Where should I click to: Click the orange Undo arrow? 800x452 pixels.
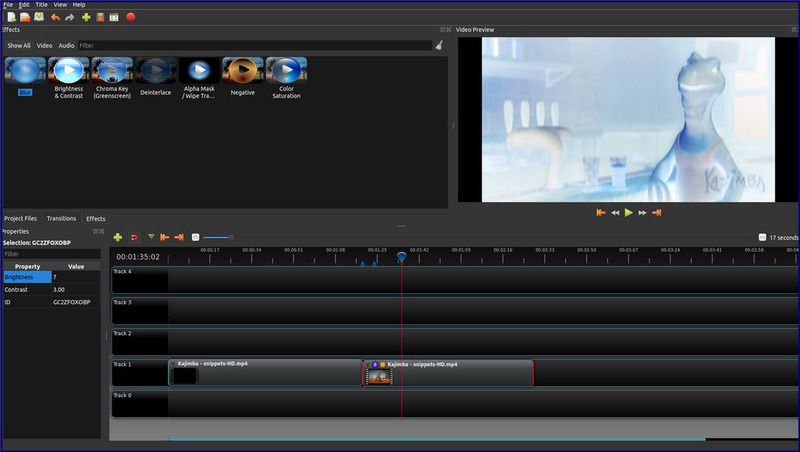55,17
